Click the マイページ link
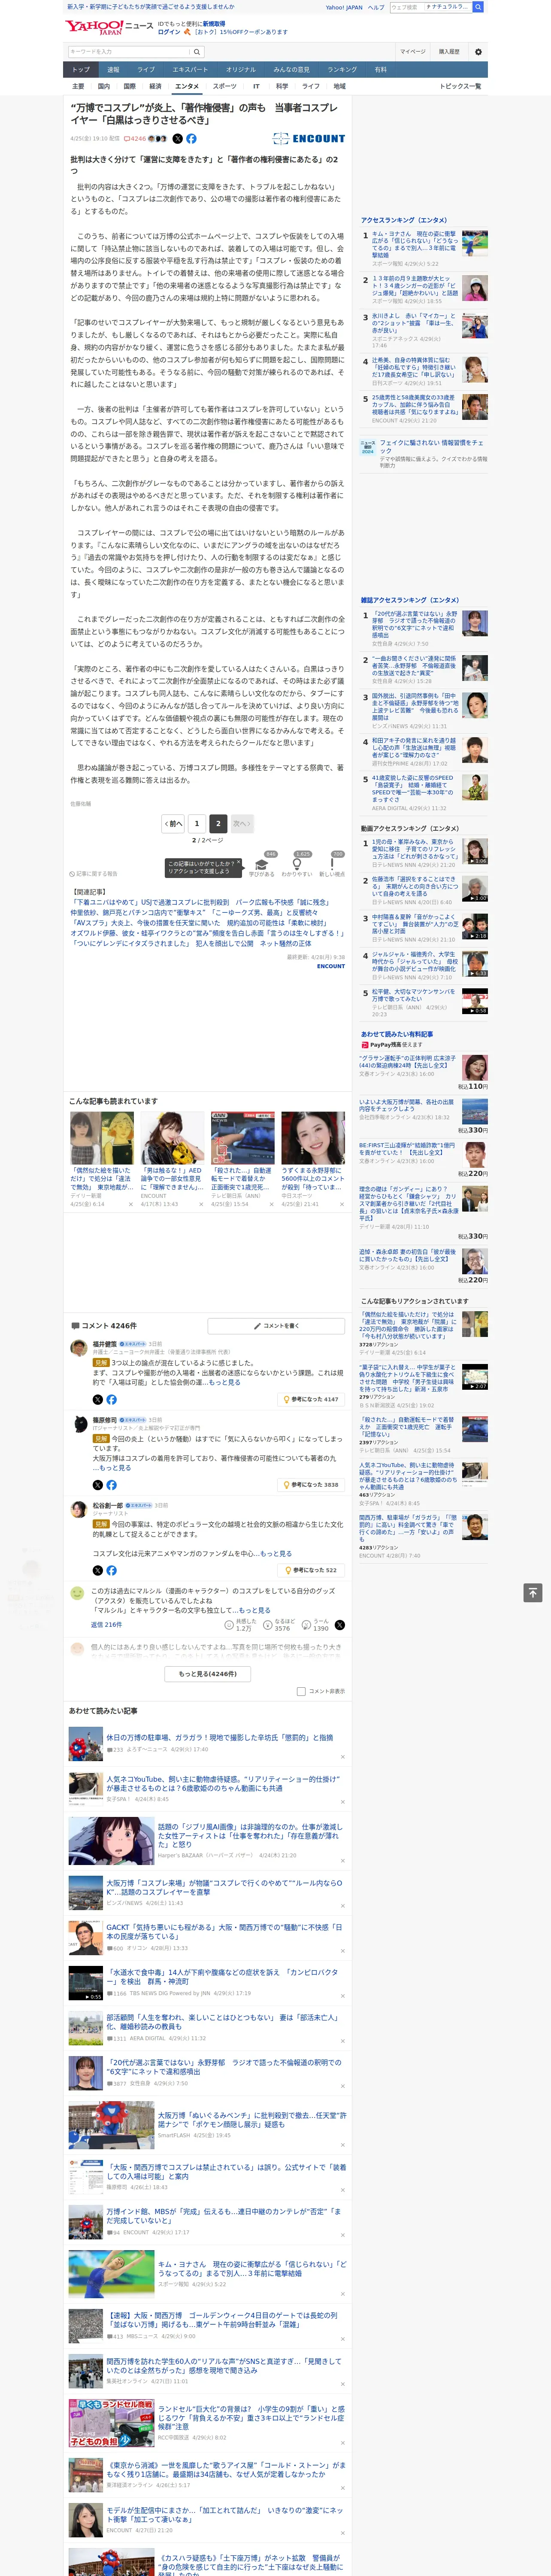The height and width of the screenshot is (2576, 551). coord(413,52)
